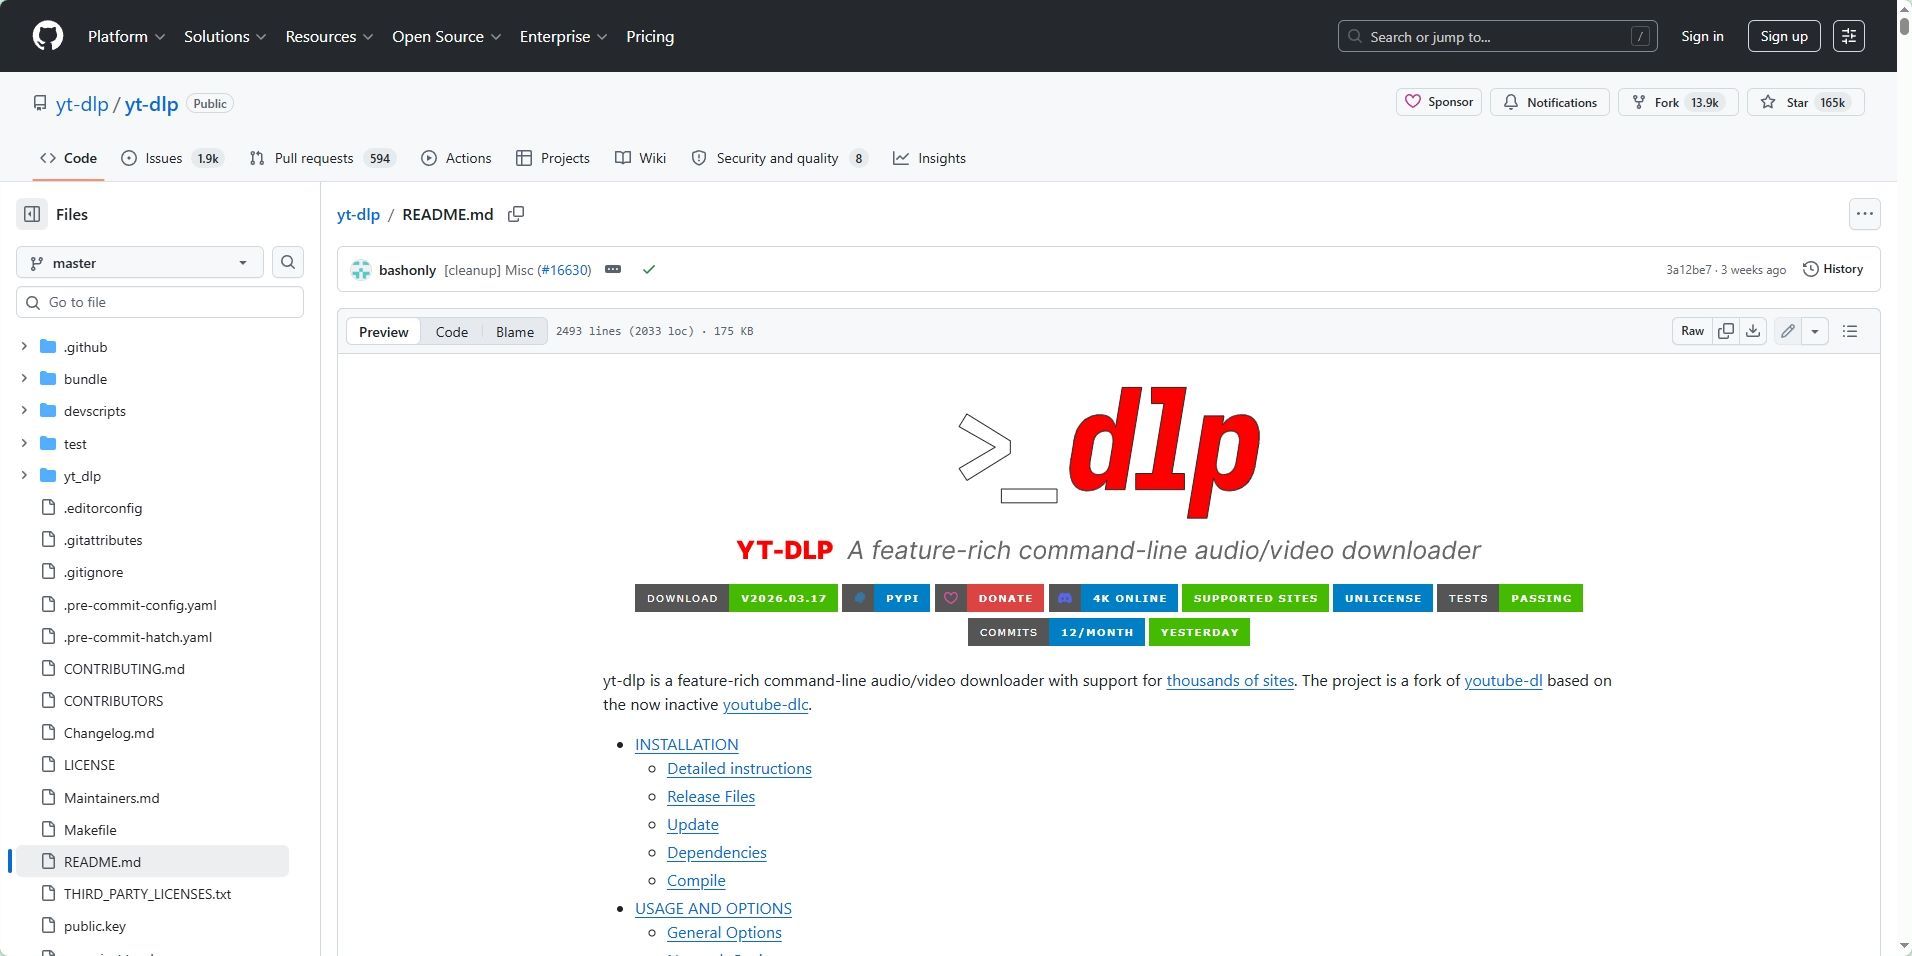
Task: Open the Pull requests tab
Action: click(x=323, y=158)
